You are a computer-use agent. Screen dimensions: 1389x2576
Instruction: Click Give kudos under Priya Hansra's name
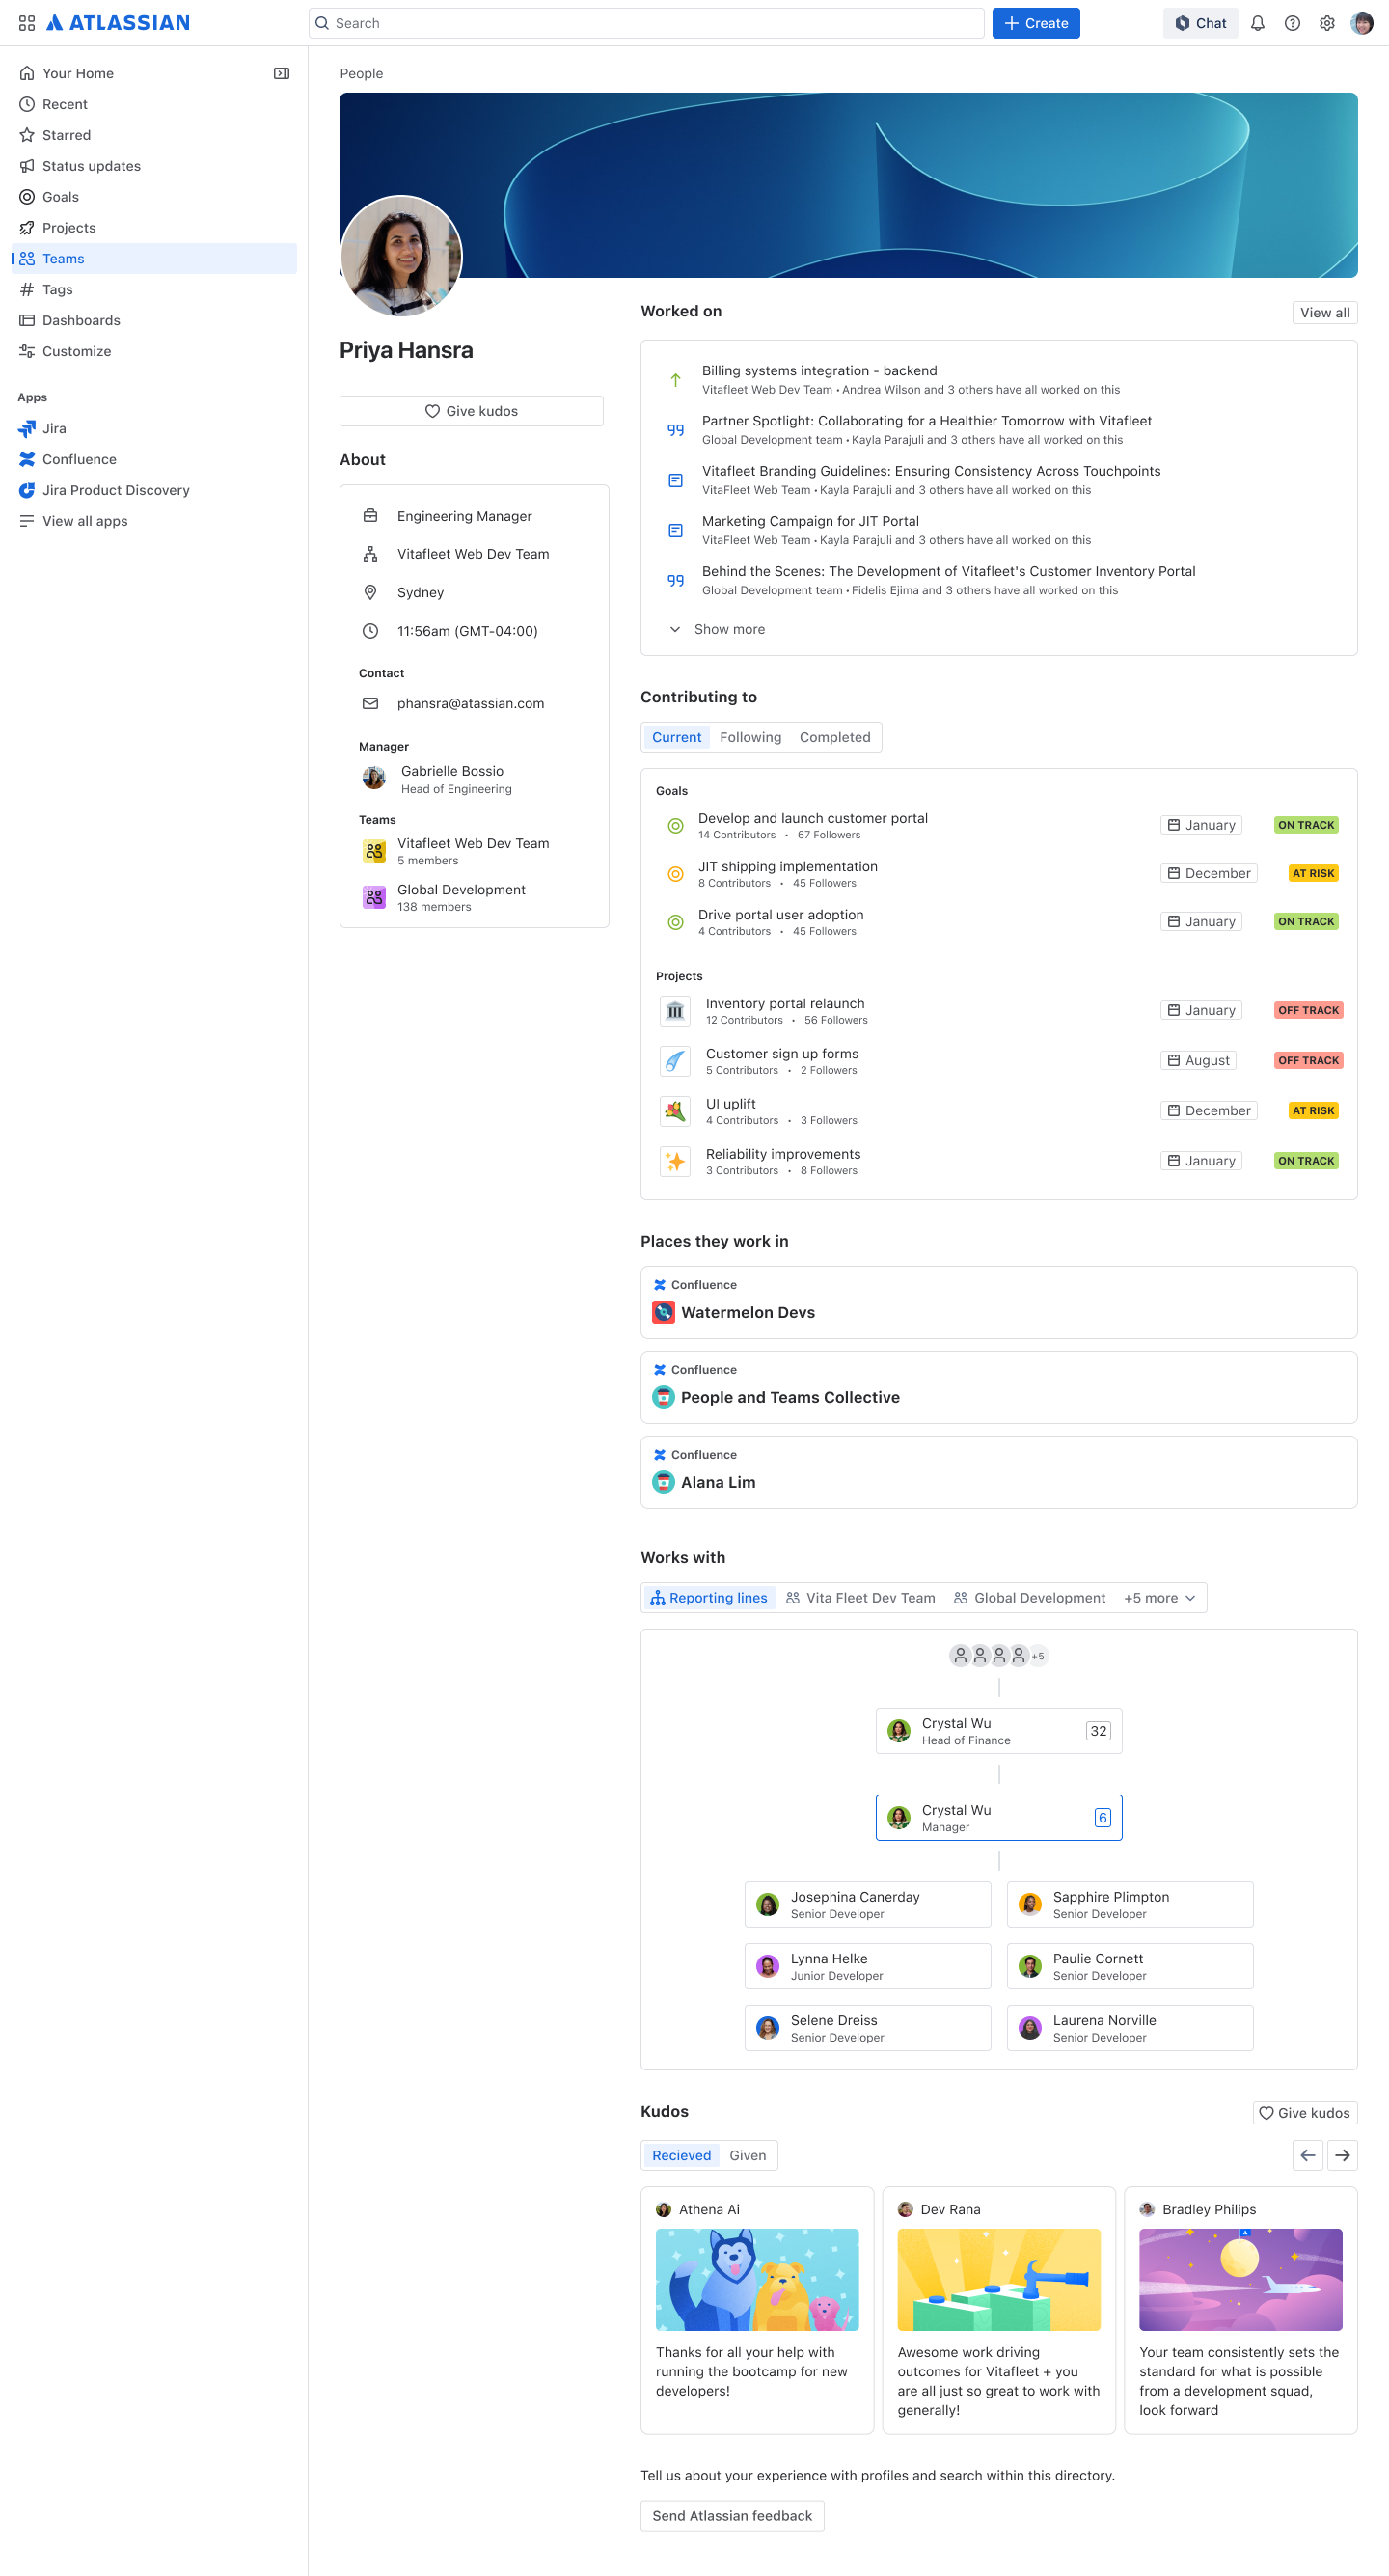coord(471,411)
